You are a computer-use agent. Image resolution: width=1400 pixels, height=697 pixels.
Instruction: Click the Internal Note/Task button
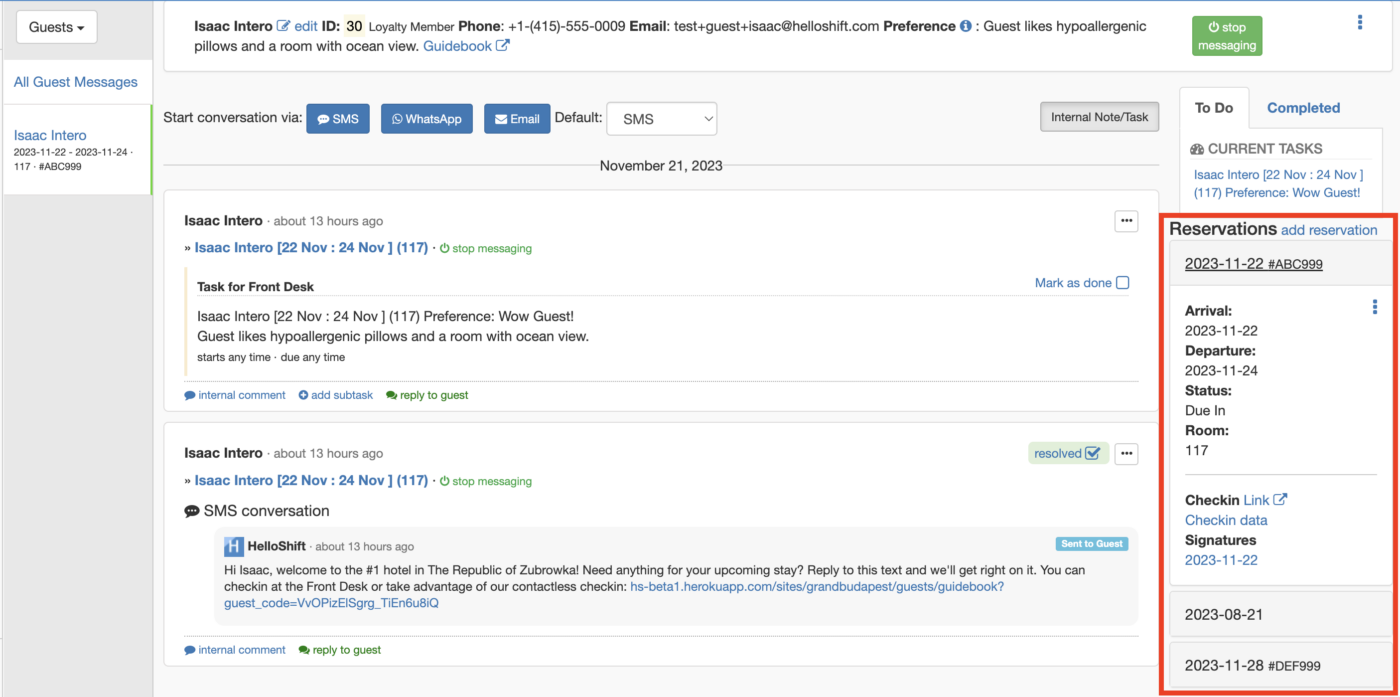[x=1099, y=117]
